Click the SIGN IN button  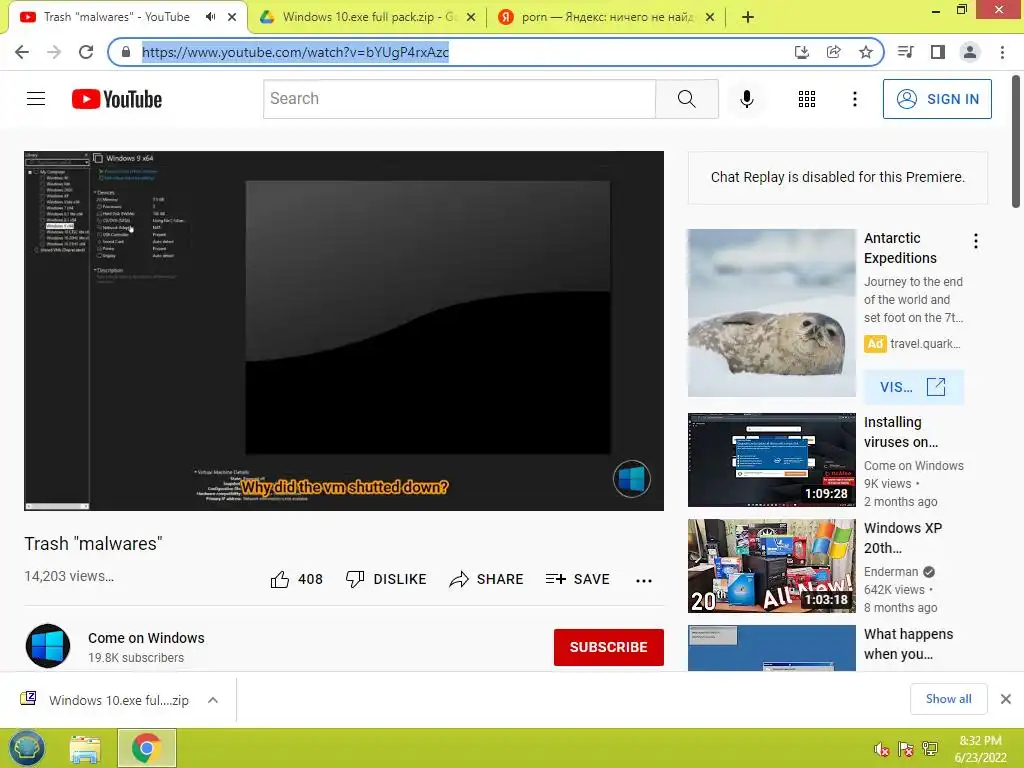click(x=937, y=99)
